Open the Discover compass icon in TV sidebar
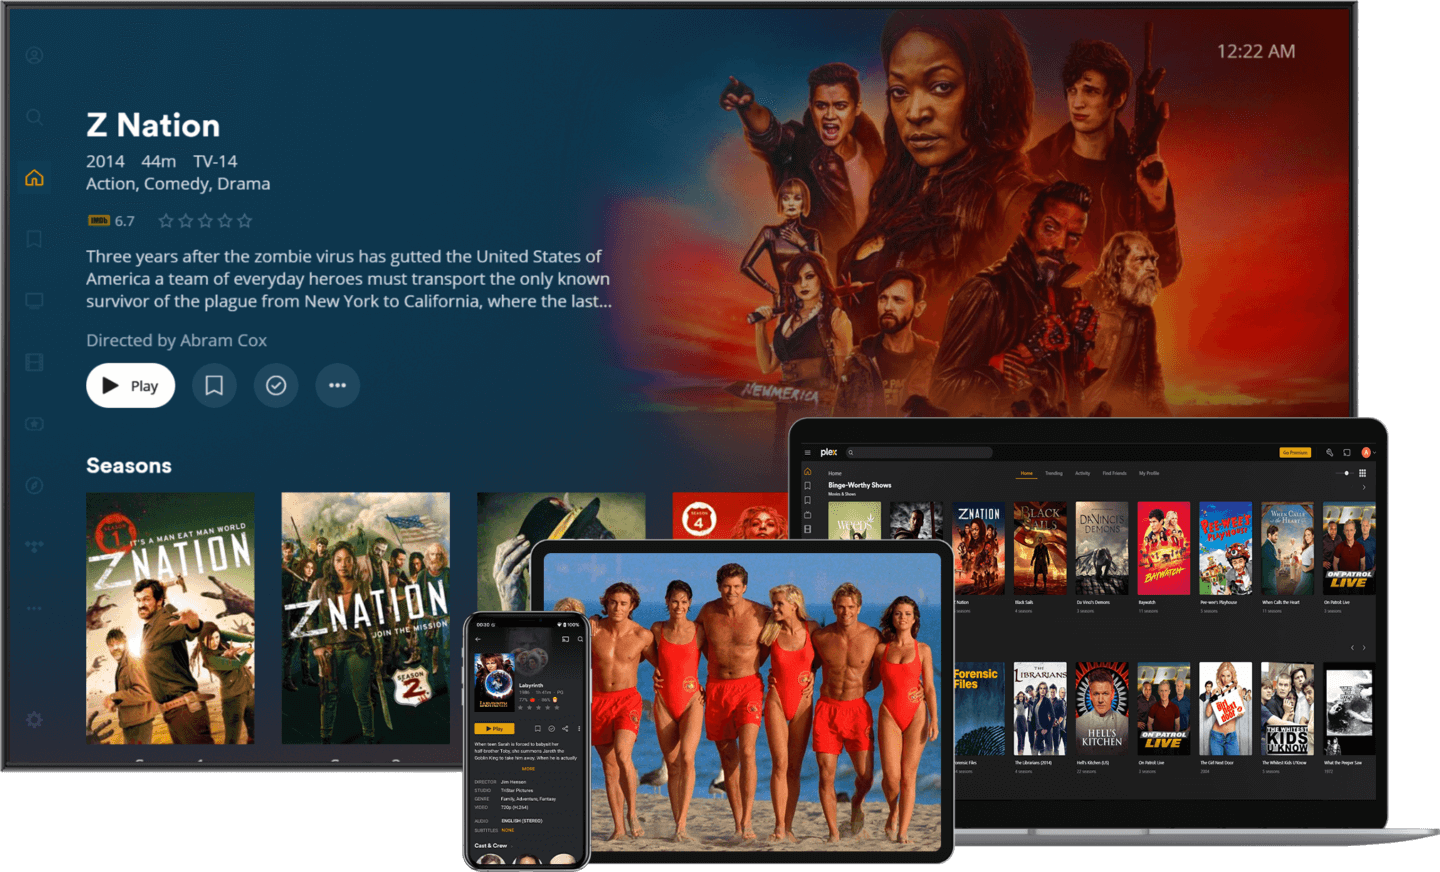 pyautogui.click(x=34, y=485)
